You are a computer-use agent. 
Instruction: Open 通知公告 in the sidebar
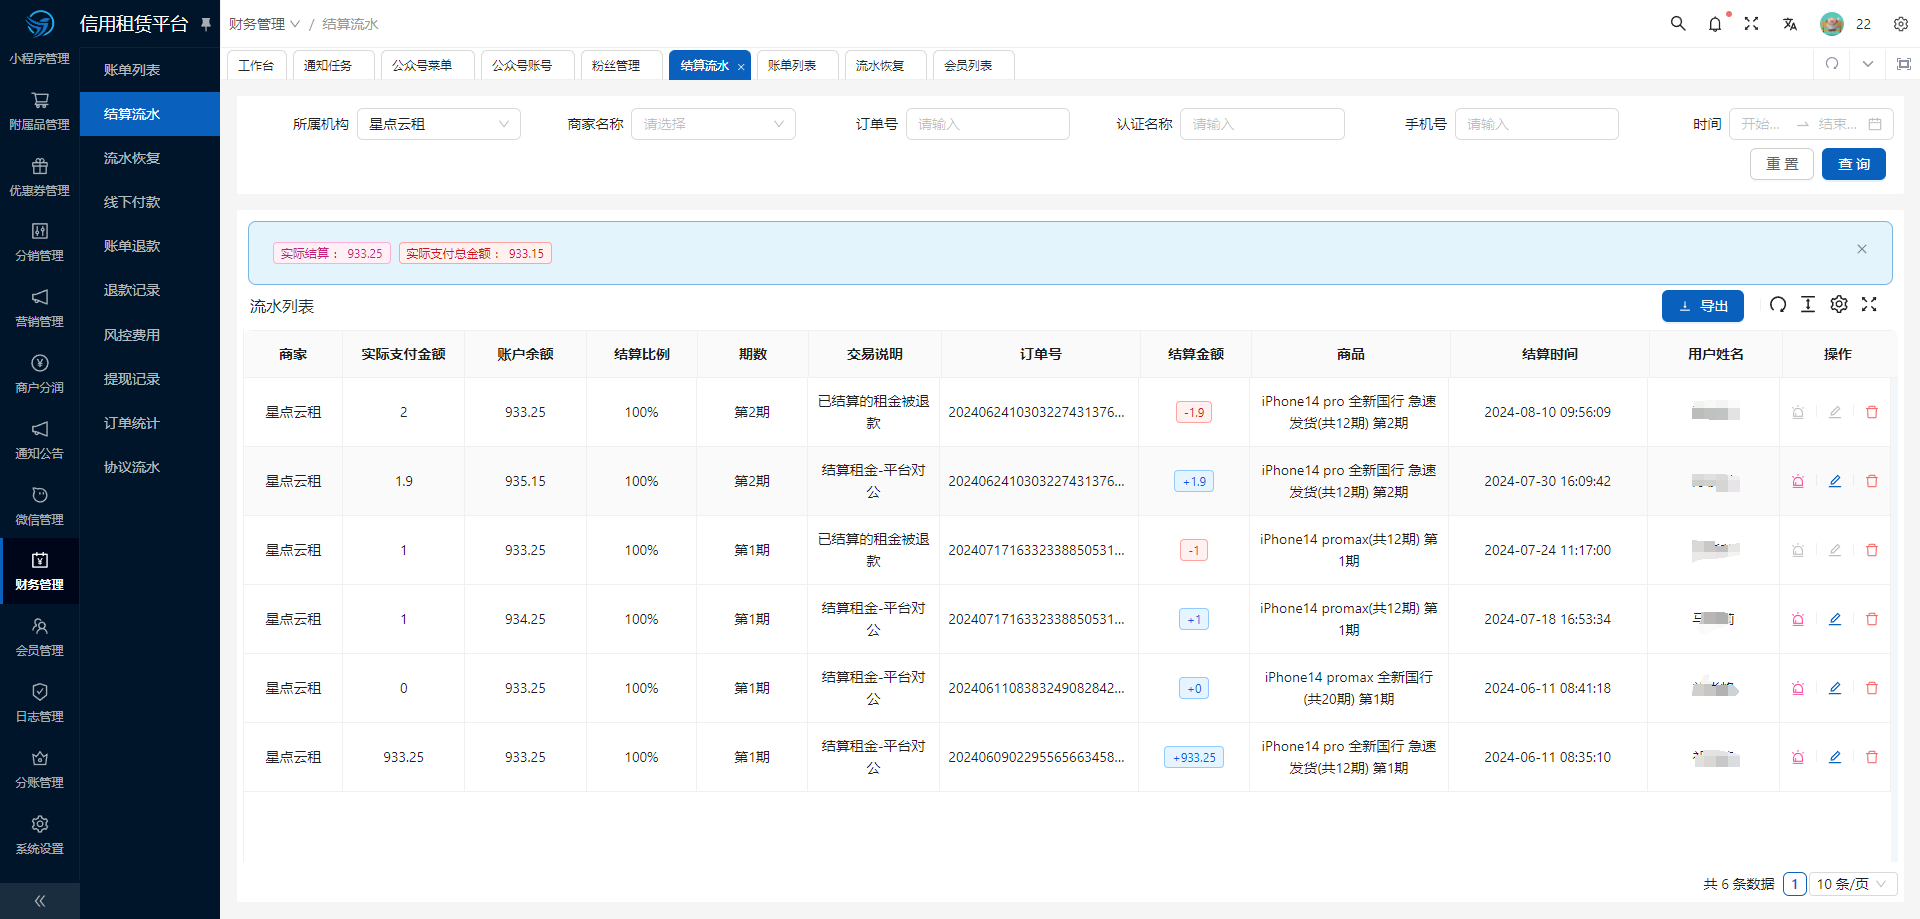[x=40, y=441]
